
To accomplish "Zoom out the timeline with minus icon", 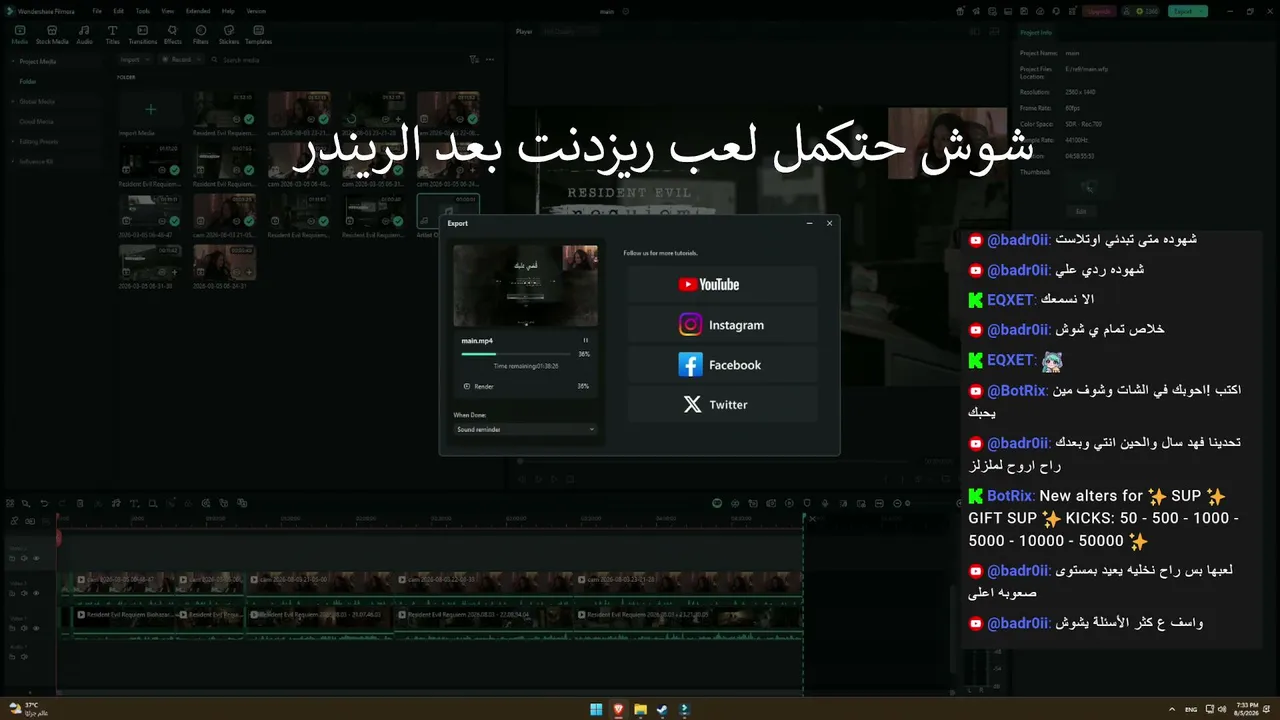I will click(896, 503).
